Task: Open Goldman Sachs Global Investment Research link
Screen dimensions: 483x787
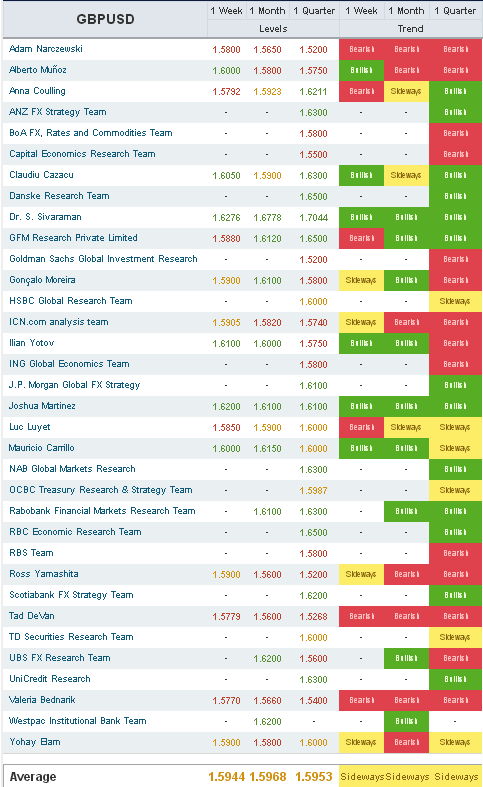Action: pos(103,259)
